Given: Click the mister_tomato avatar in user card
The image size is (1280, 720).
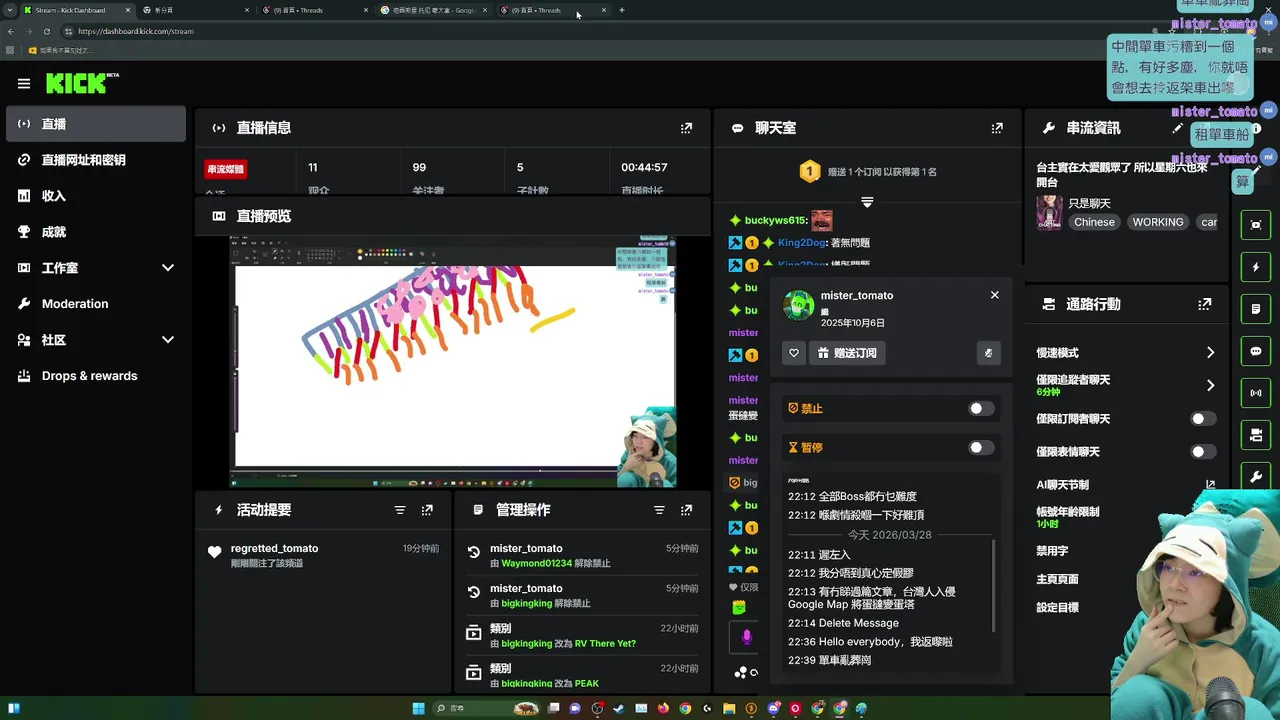Looking at the screenshot, I should [799, 305].
